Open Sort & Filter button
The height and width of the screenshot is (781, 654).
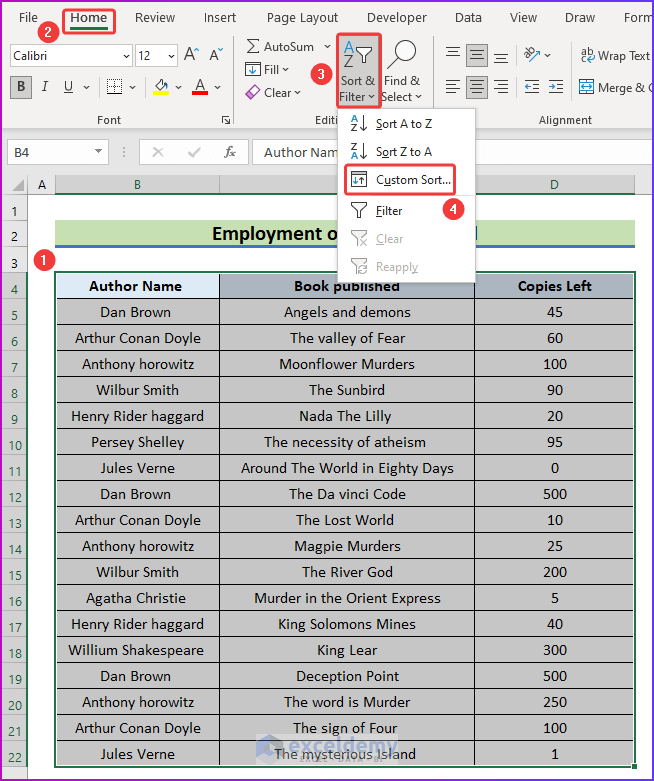coord(359,70)
